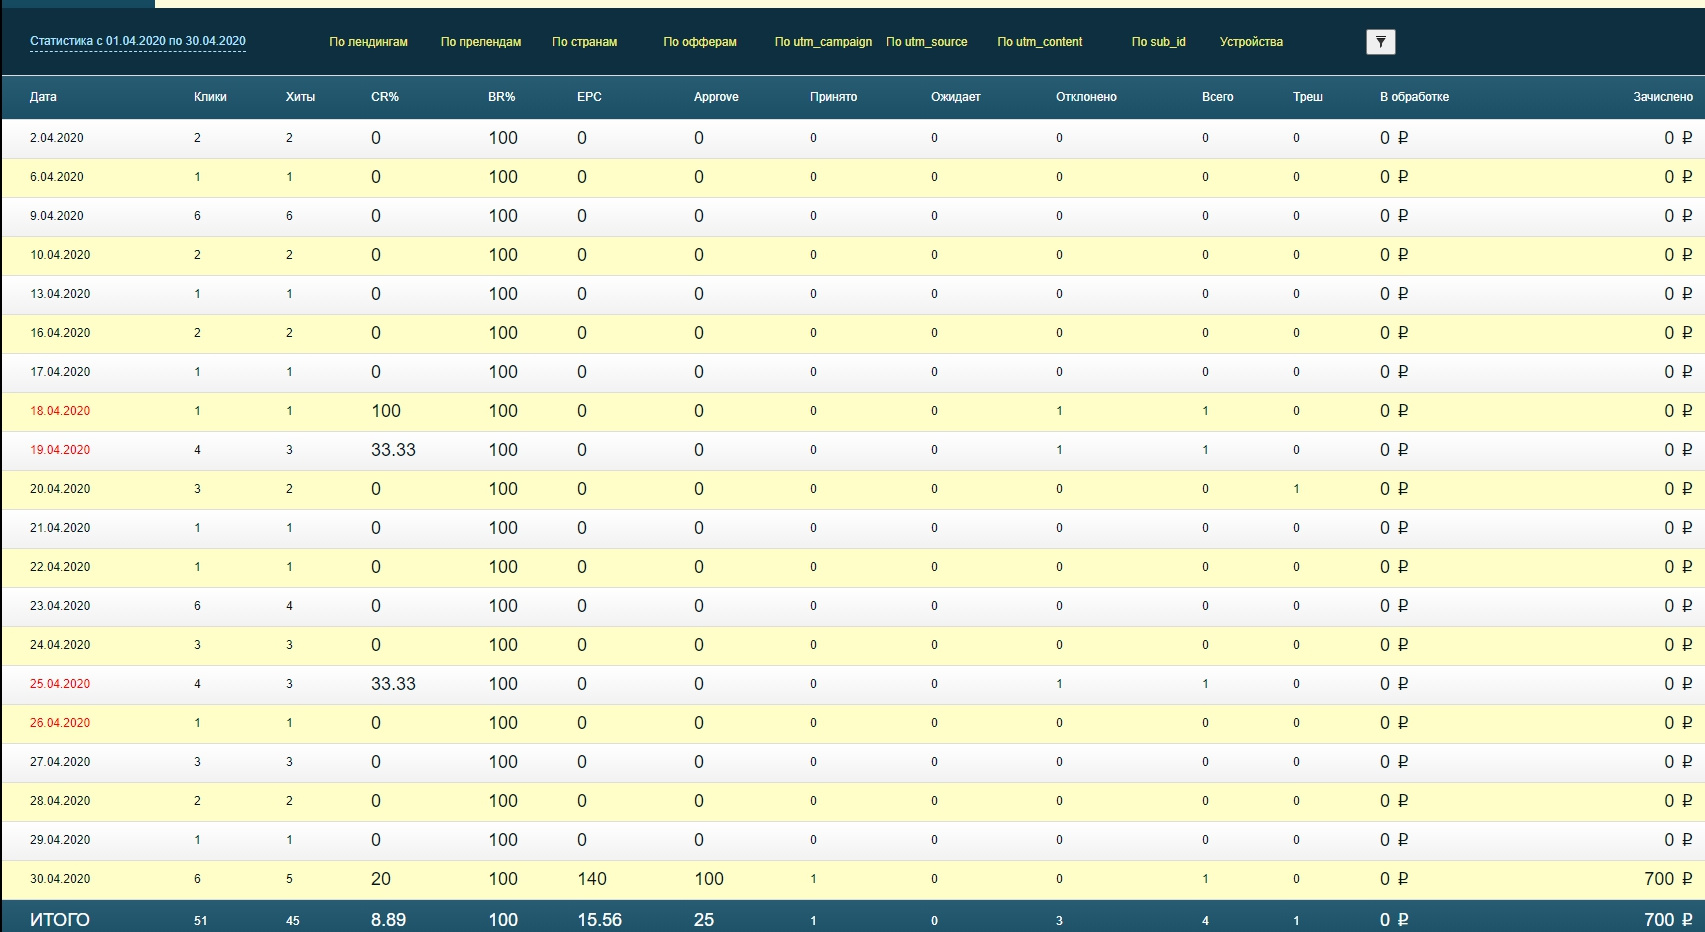Show the По sub_id breakdown
Image resolution: width=1705 pixels, height=932 pixels.
tap(1159, 42)
